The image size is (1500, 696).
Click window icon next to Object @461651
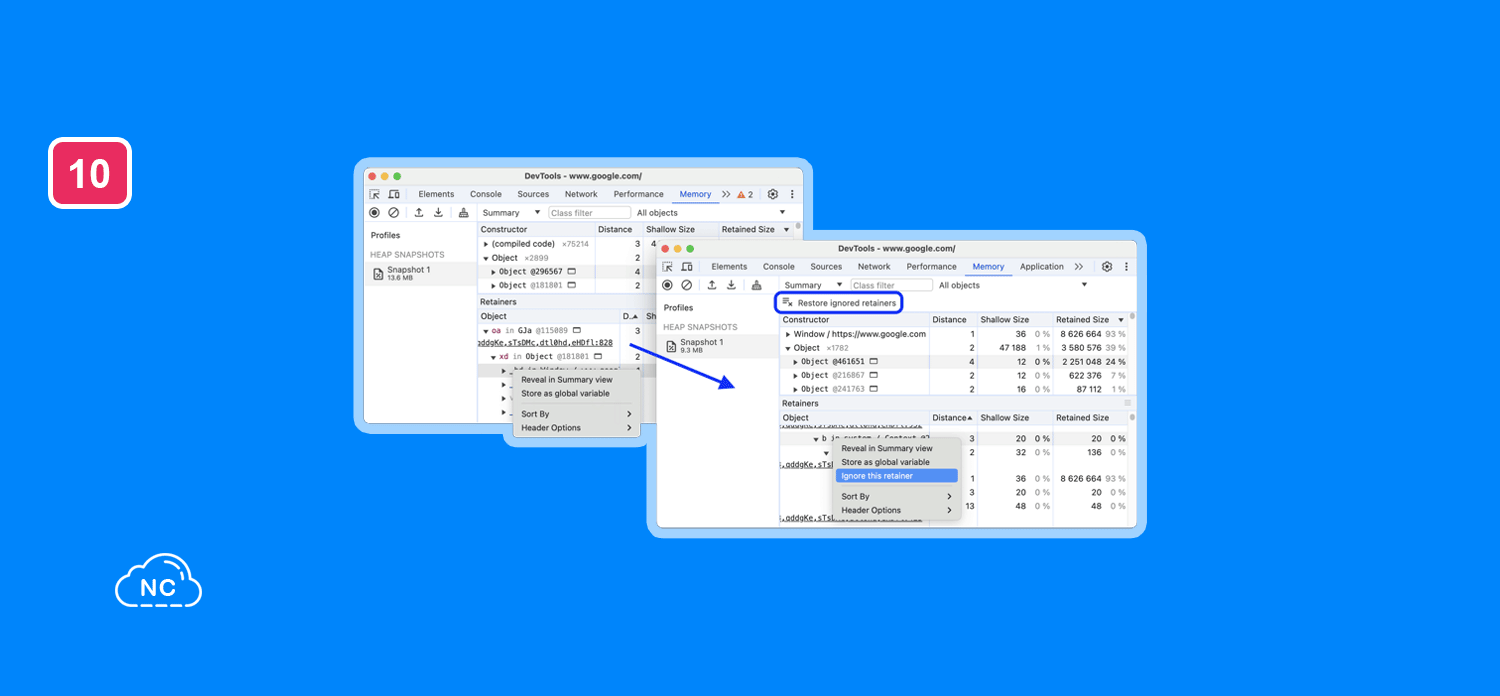tap(873, 361)
